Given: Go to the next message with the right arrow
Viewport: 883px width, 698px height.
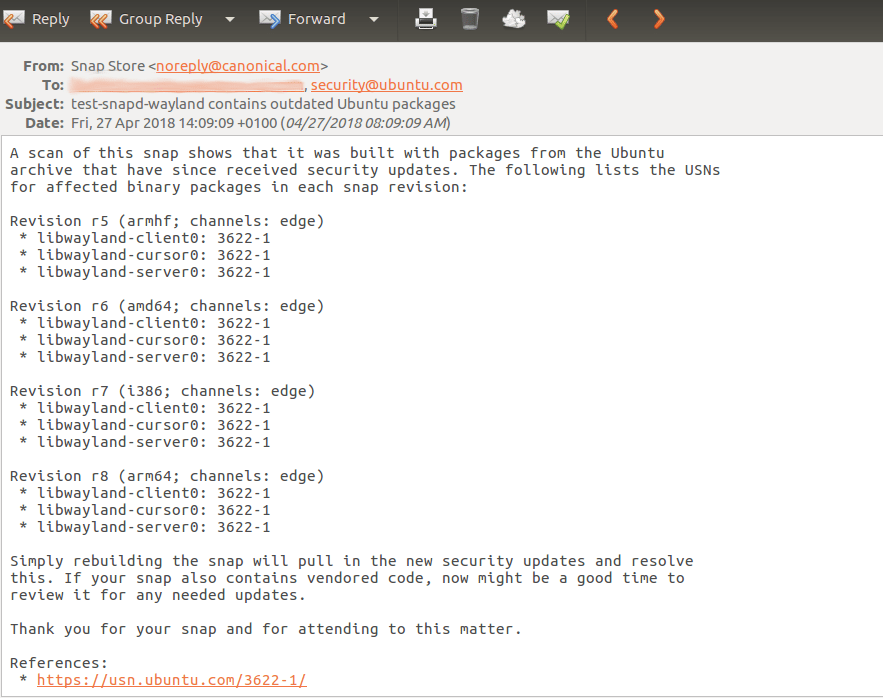Looking at the screenshot, I should pyautogui.click(x=659, y=19).
